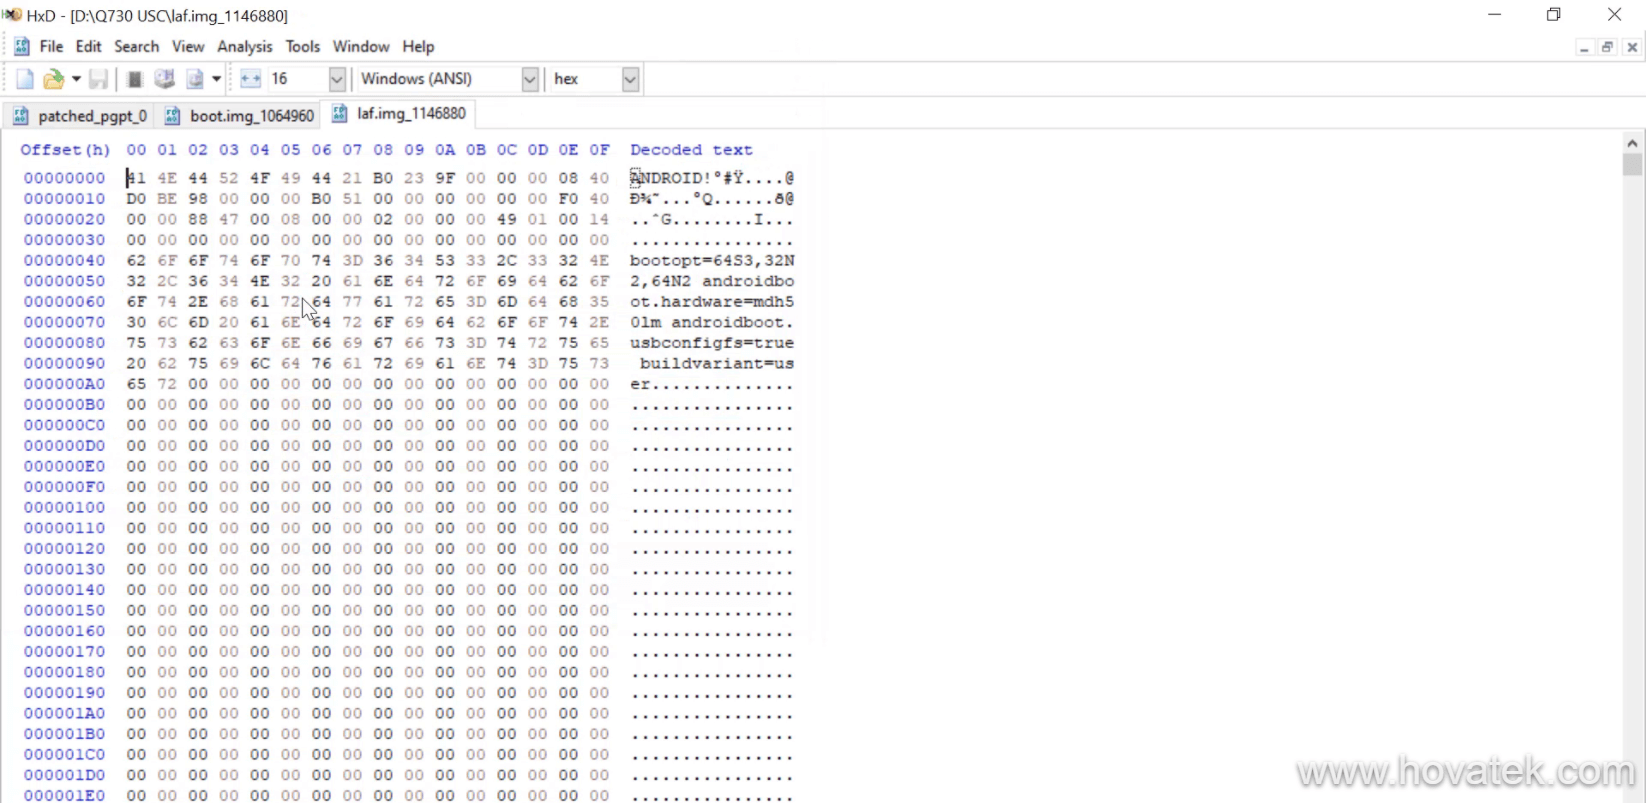This screenshot has width=1646, height=803.
Task: Click scrollbar up arrow
Action: (1633, 144)
